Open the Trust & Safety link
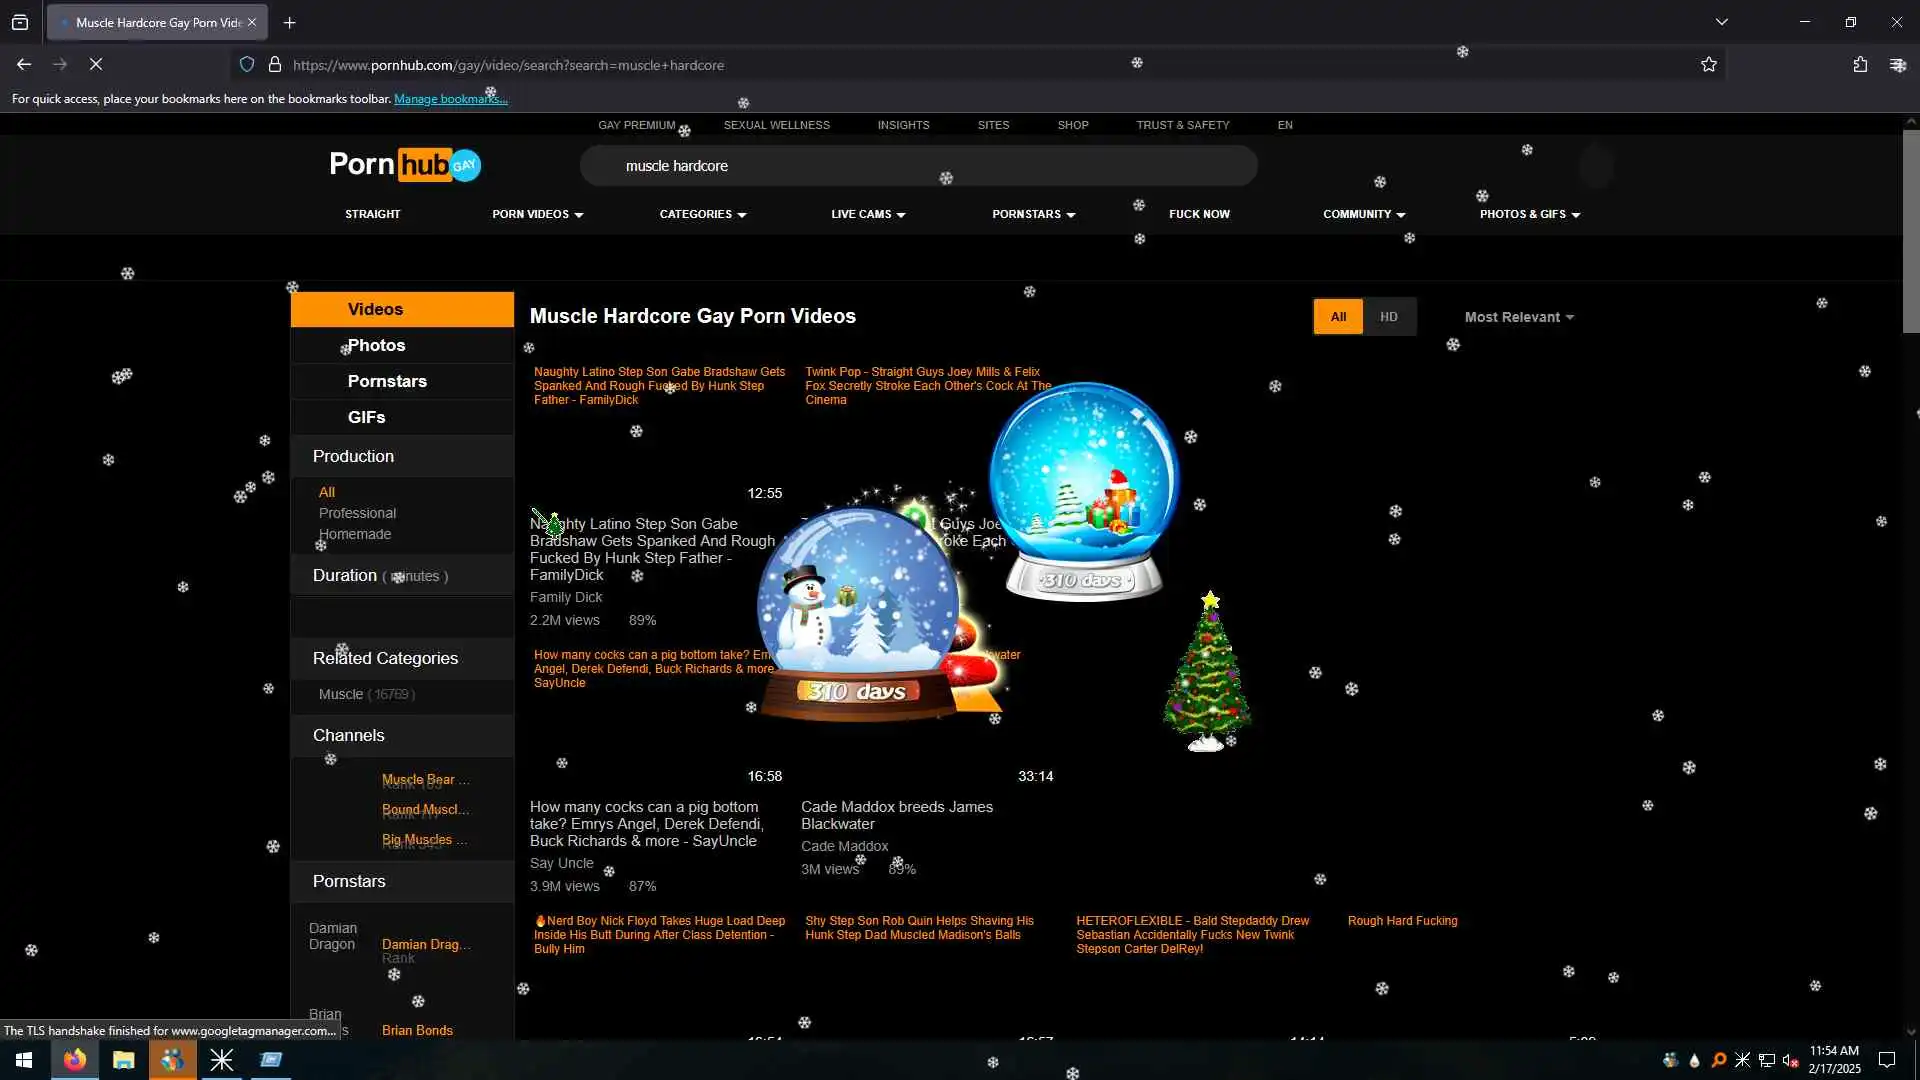1920x1080 pixels. [1182, 125]
